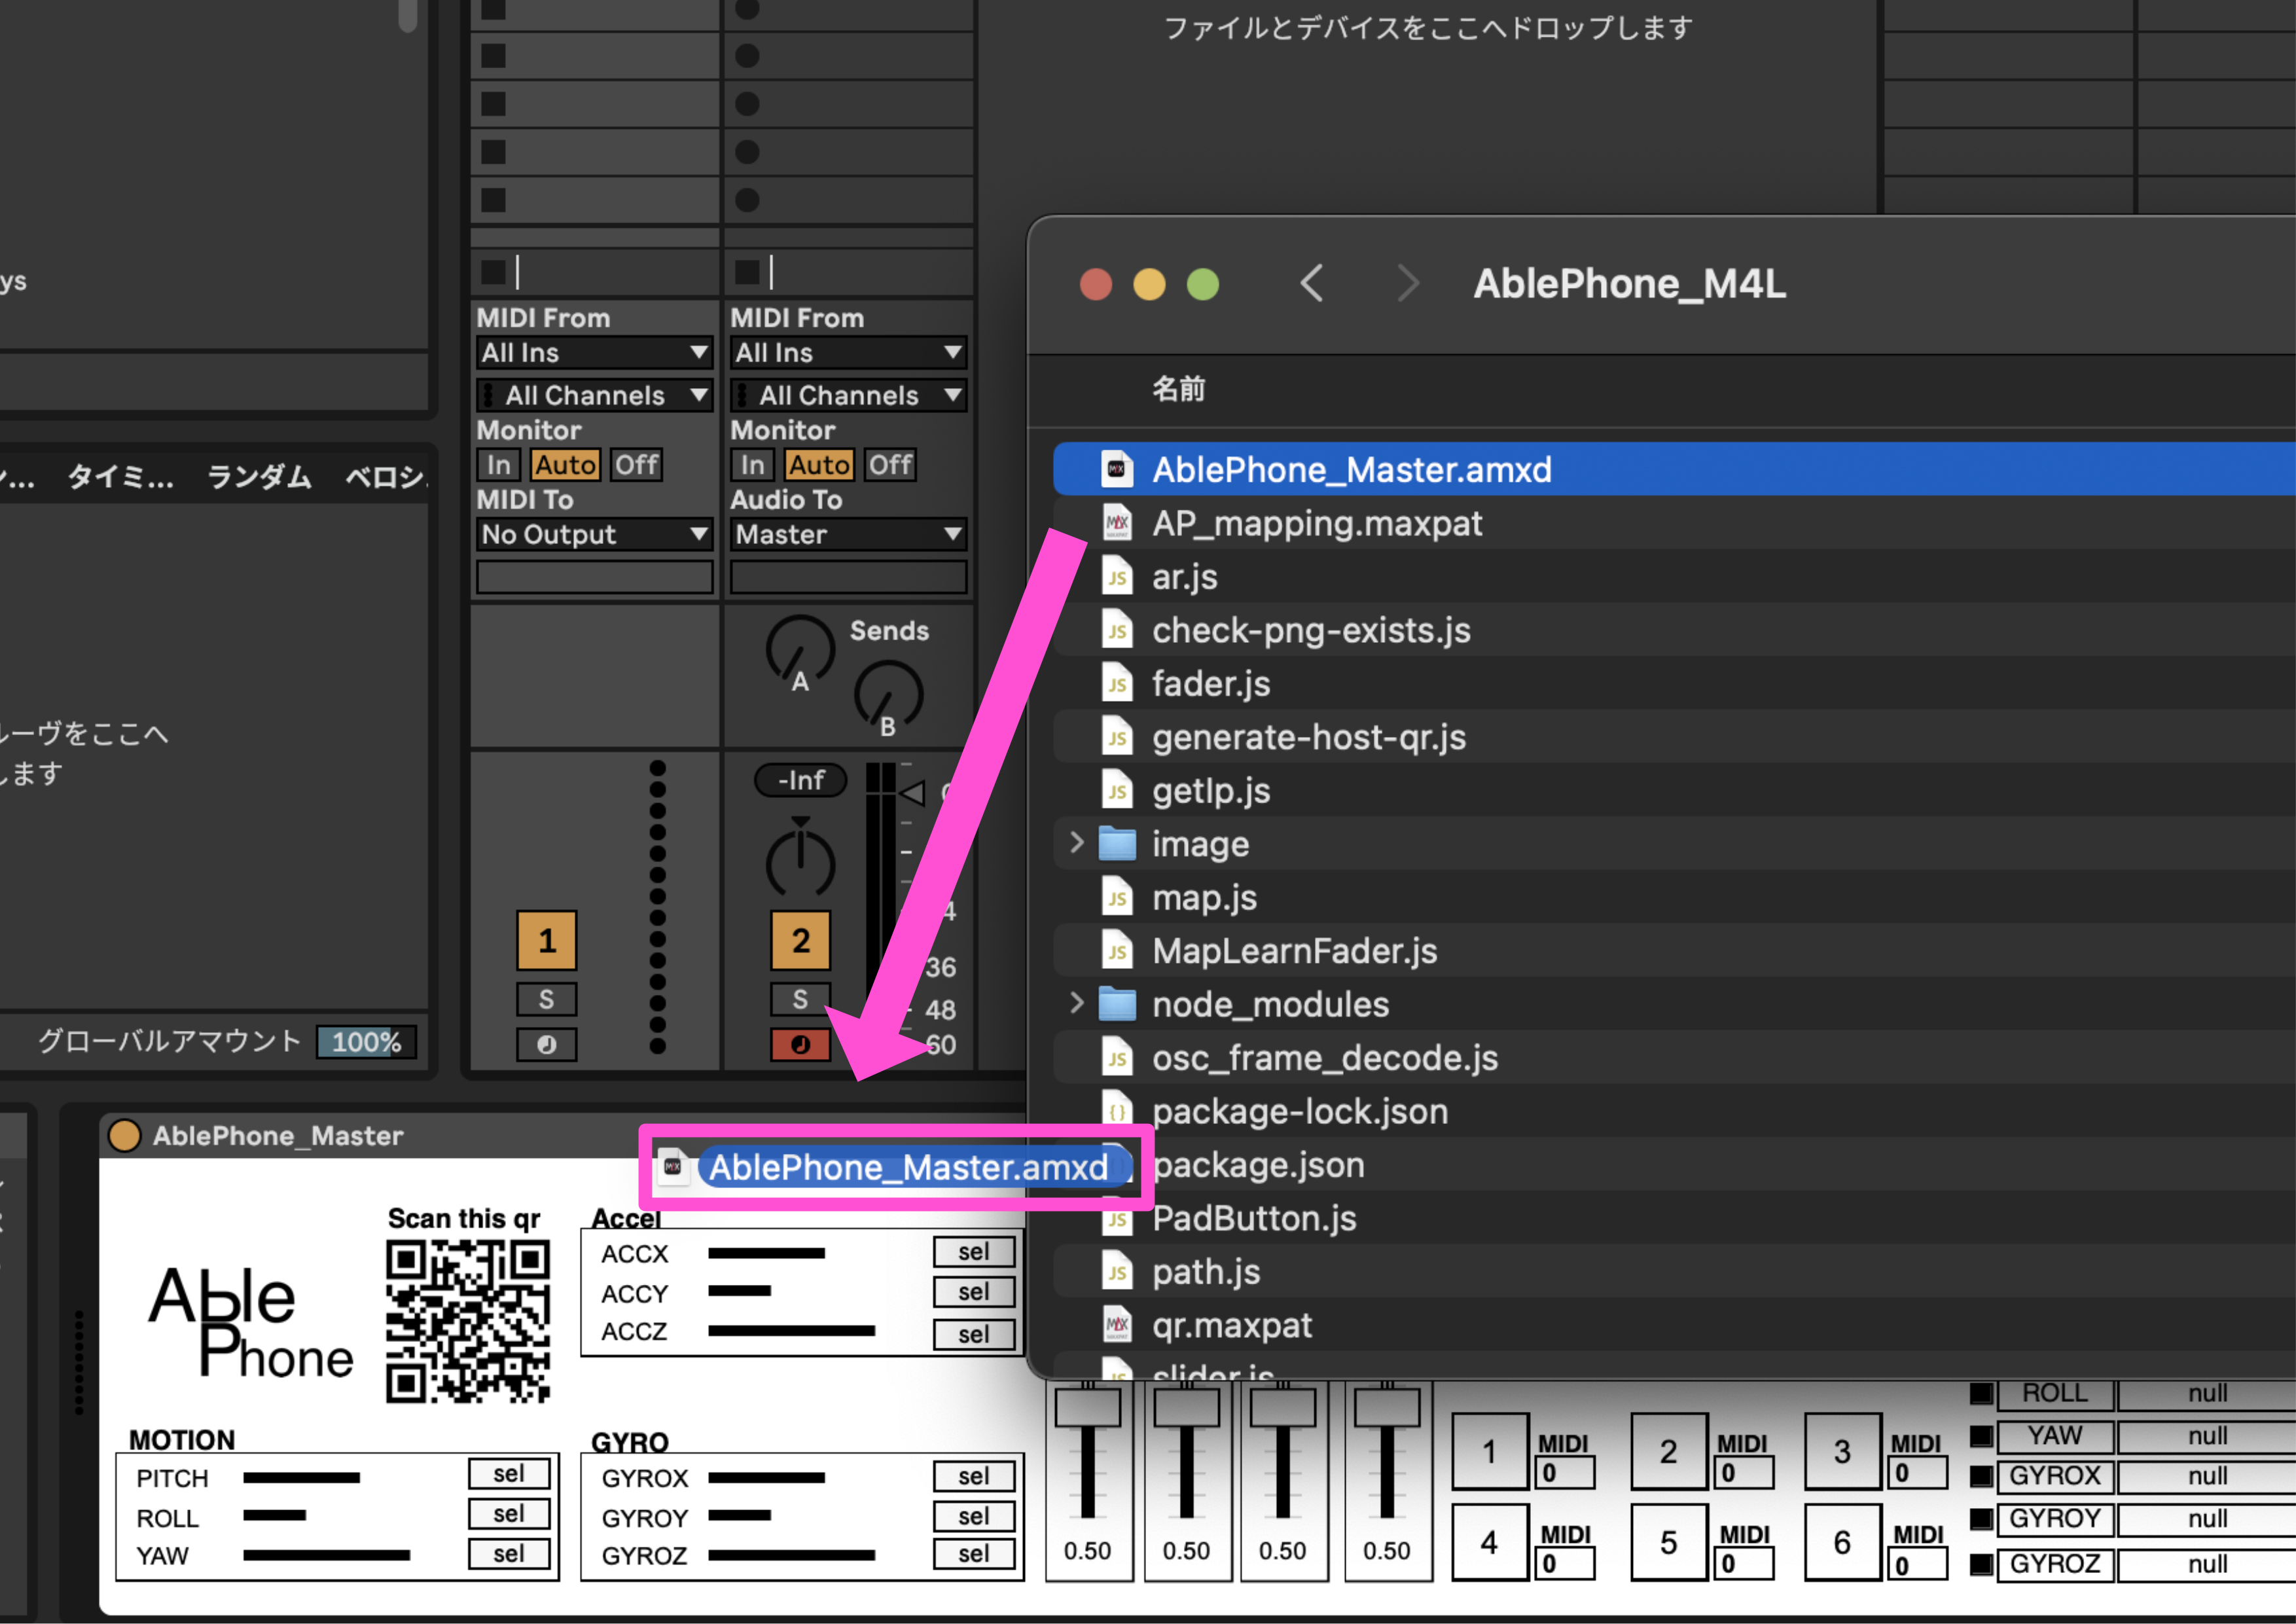Click the qr.maxpat Max file icon
Screen dimensions: 2296x1624
point(1117,1325)
